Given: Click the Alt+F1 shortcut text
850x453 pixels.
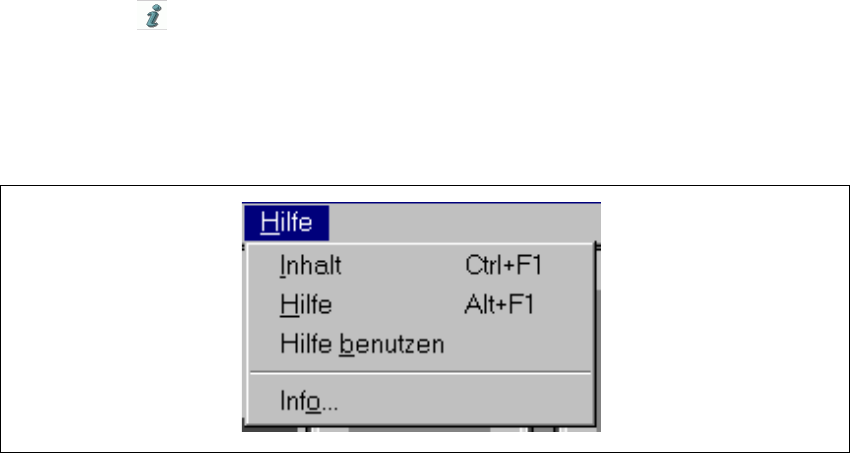Looking at the screenshot, I should pyautogui.click(x=501, y=305).
